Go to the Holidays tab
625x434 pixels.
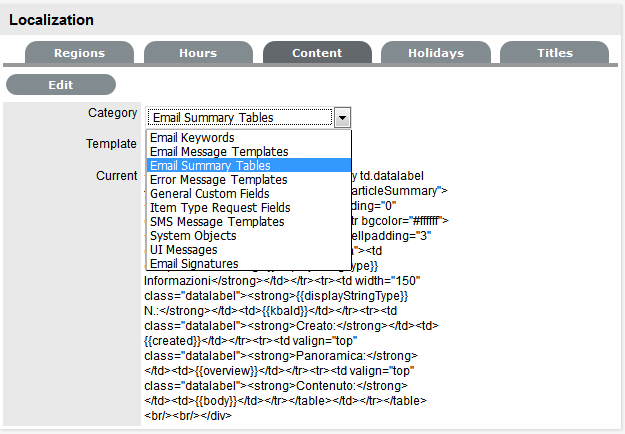[x=435, y=53]
